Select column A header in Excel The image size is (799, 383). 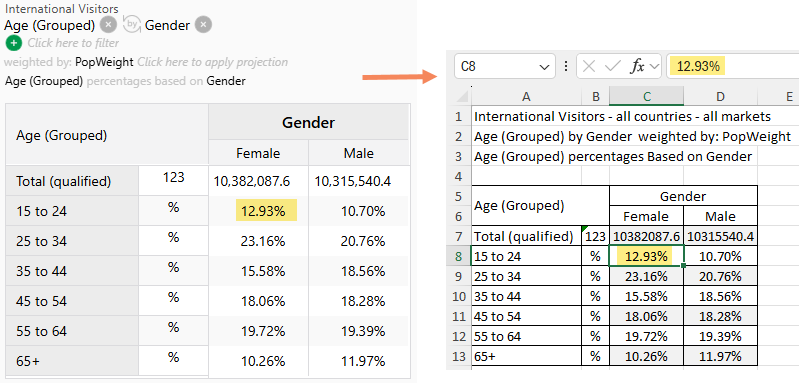(526, 97)
